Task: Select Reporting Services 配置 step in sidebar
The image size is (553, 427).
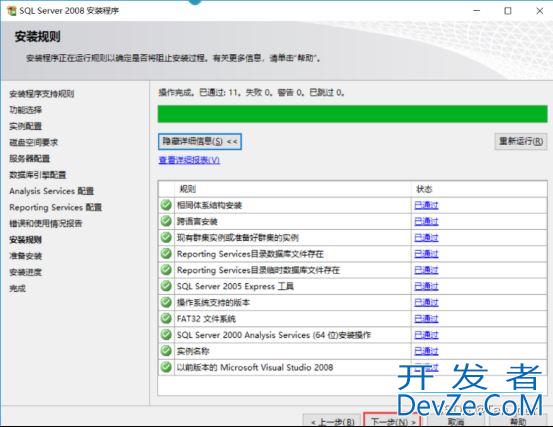Action: [55, 207]
